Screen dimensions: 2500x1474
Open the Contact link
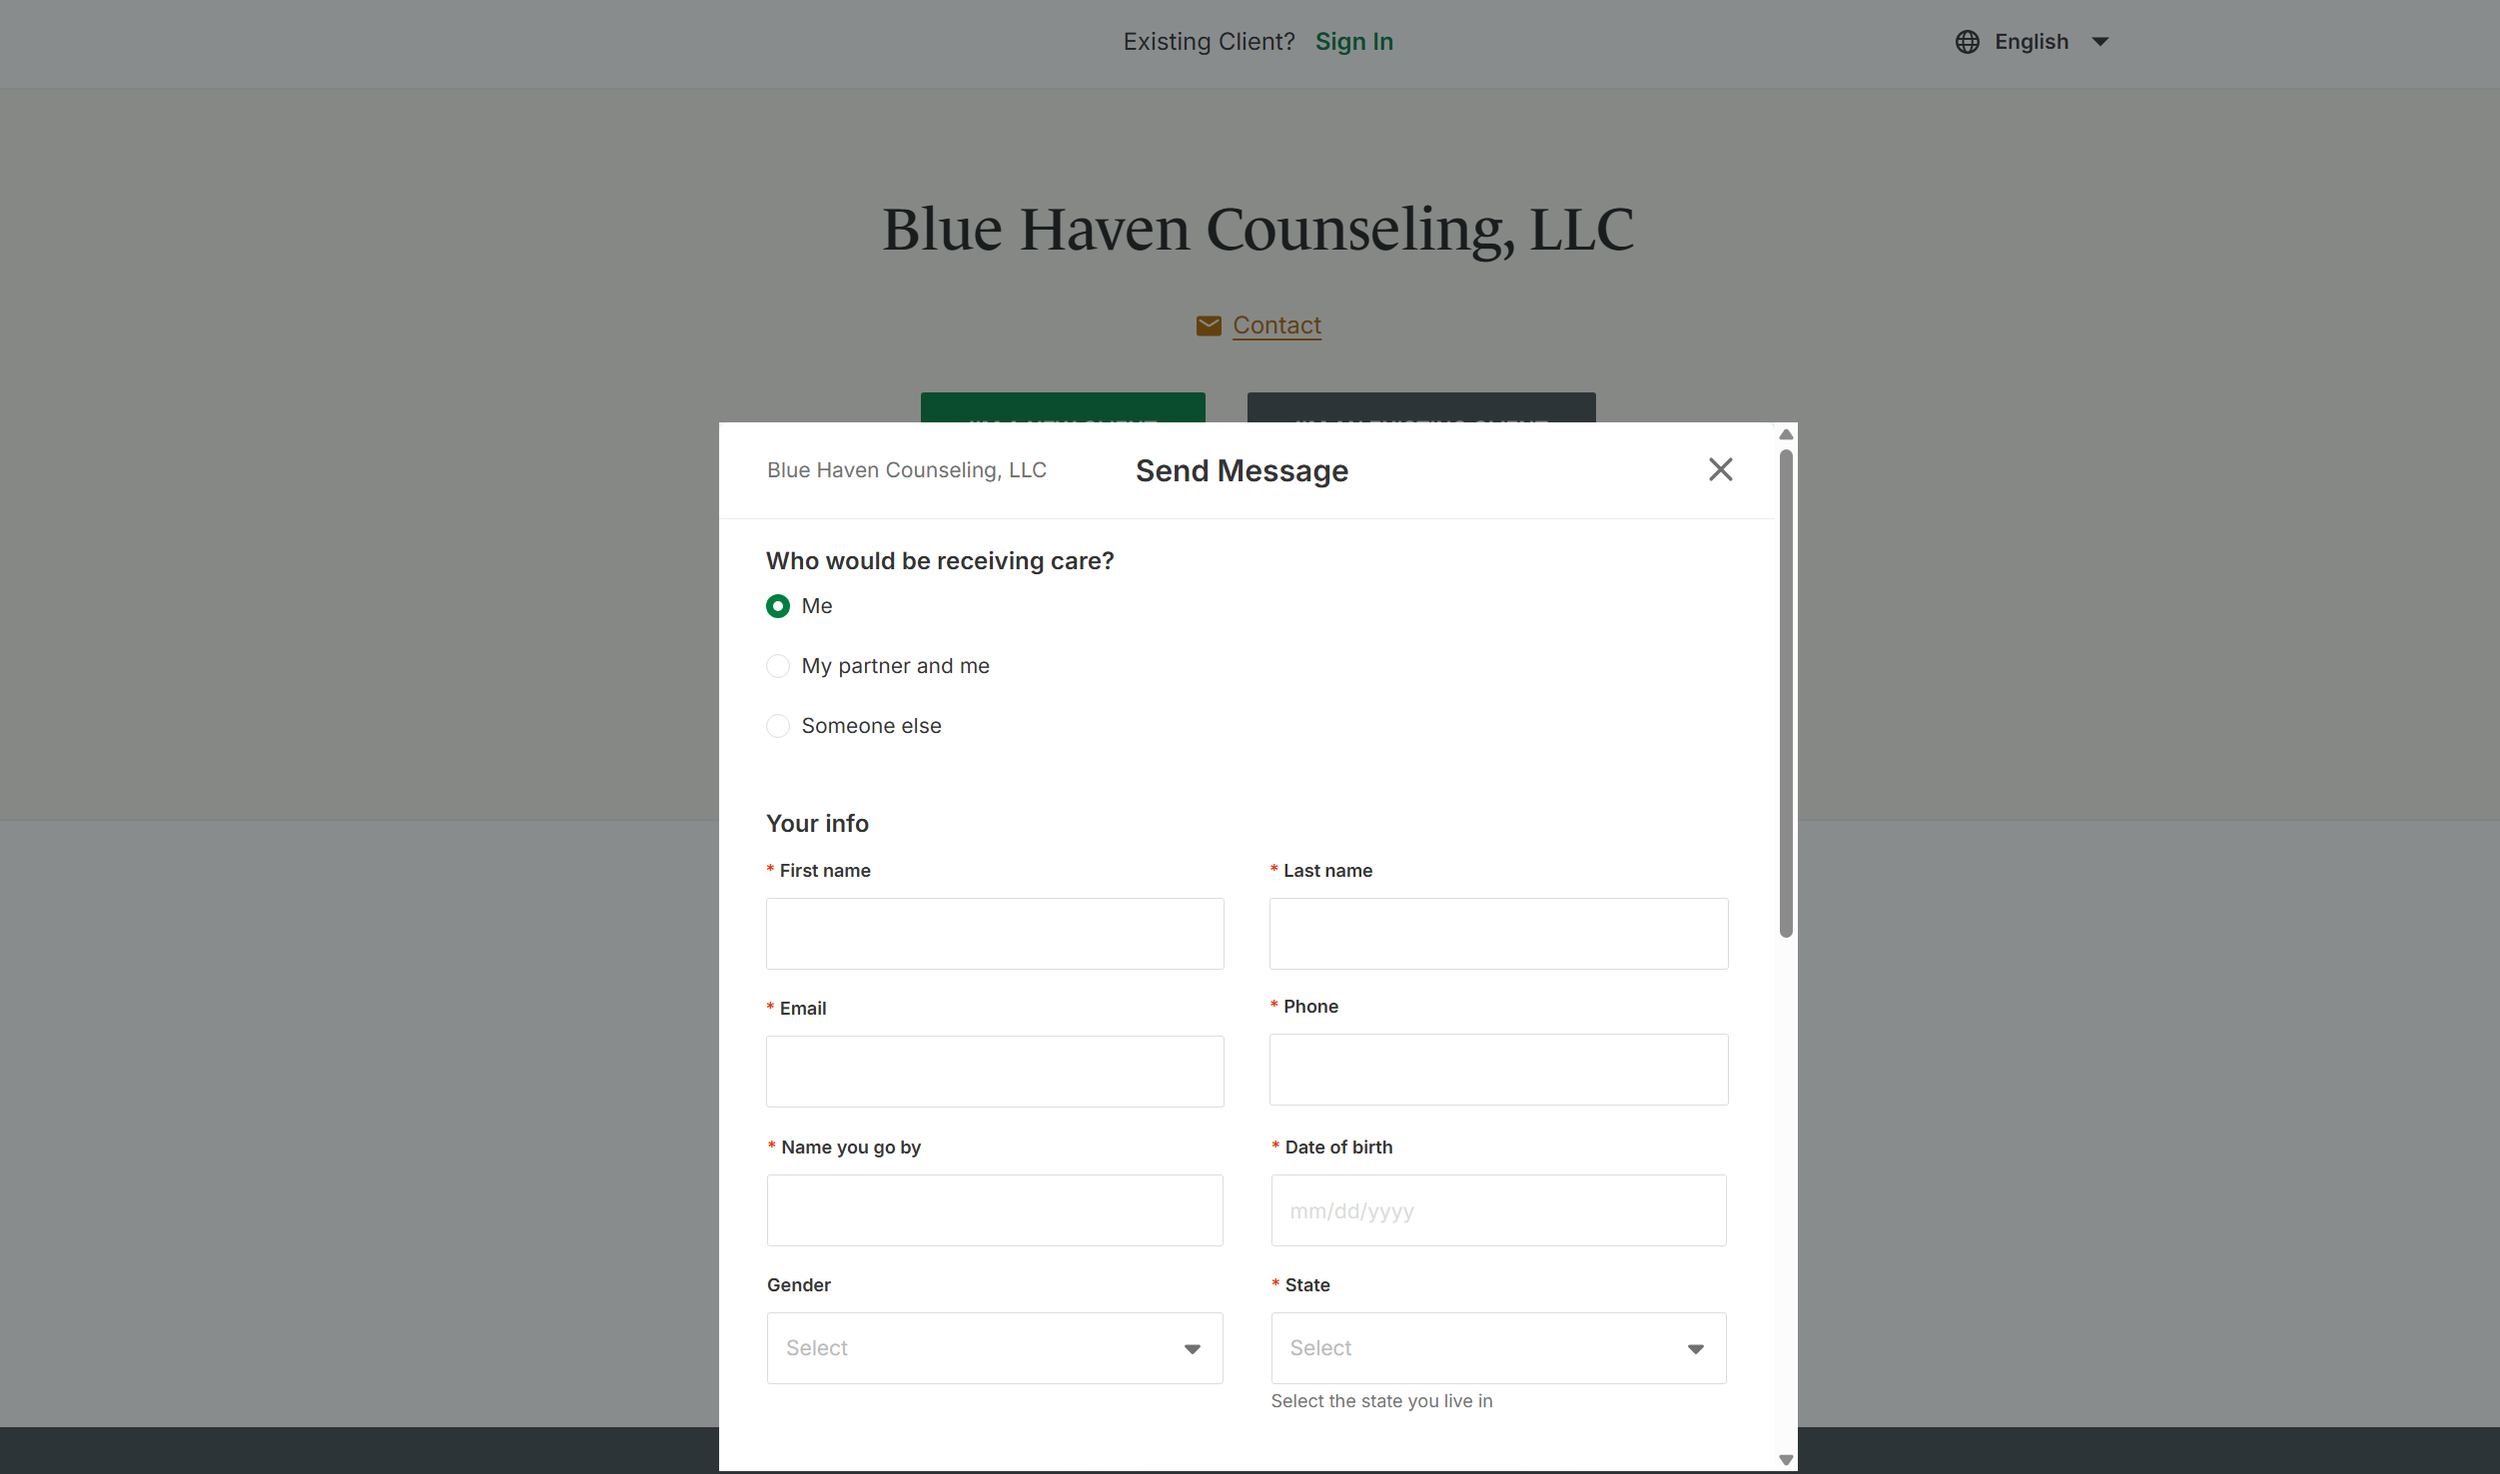point(1277,325)
